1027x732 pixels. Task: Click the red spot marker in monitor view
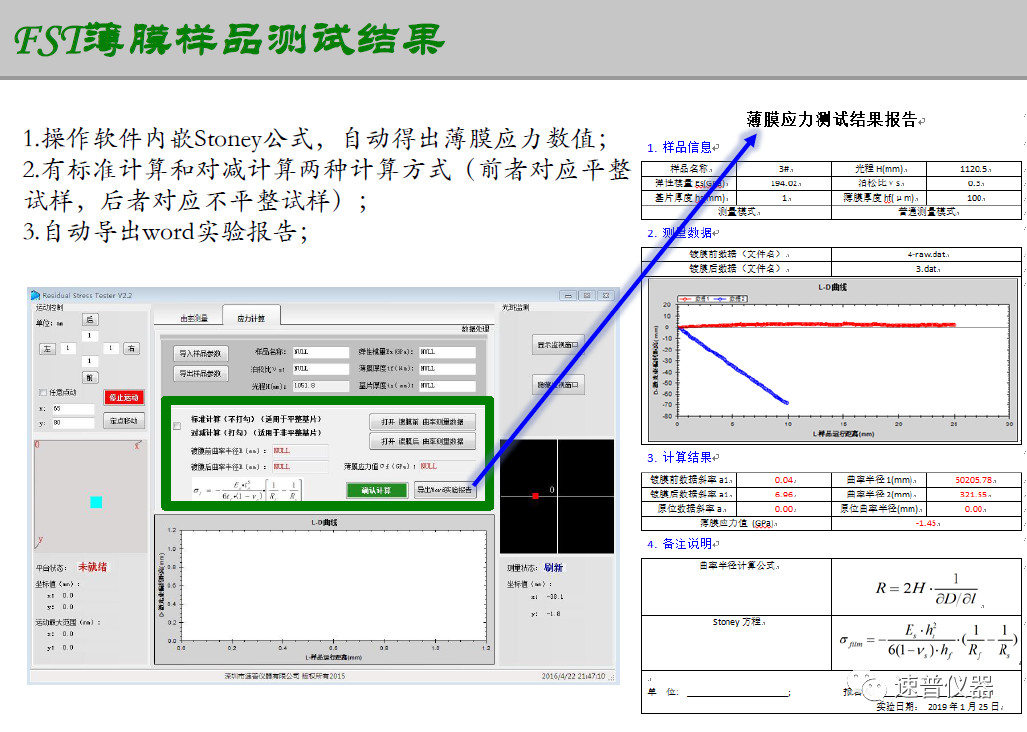(536, 496)
